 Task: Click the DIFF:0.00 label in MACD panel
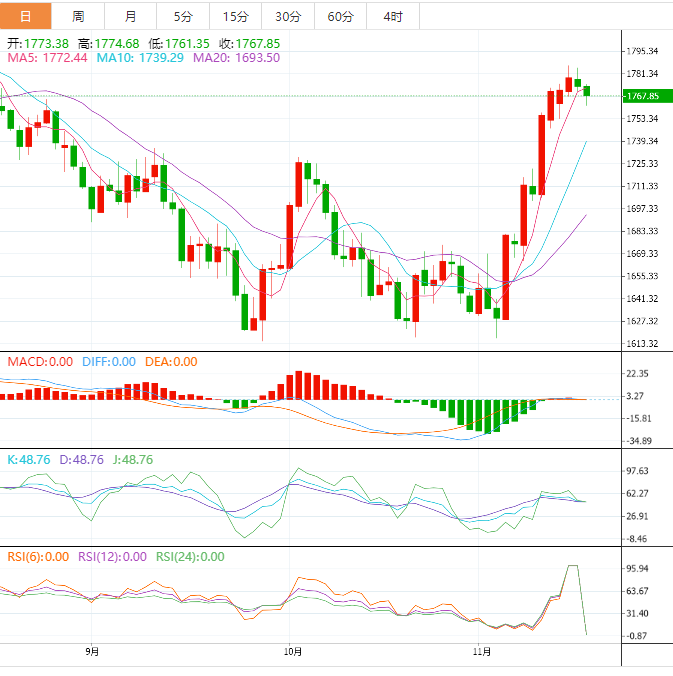(x=108, y=362)
